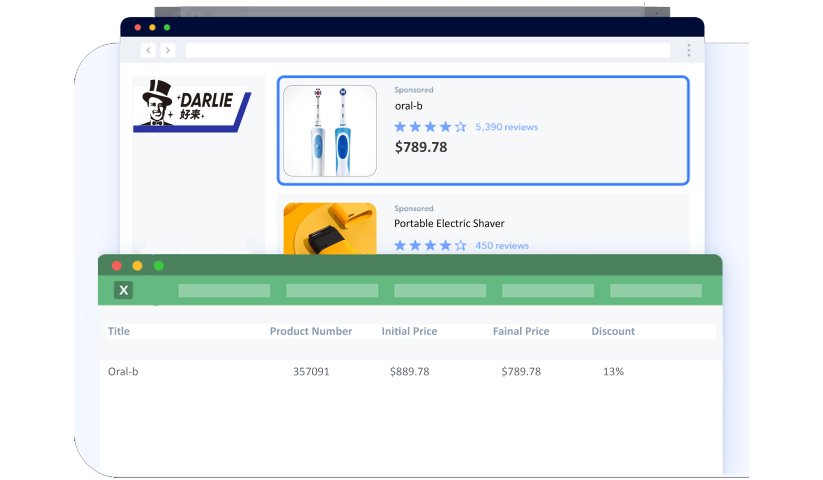The image size is (823, 480).
Task: Select the 13% discount cell
Action: coord(613,372)
